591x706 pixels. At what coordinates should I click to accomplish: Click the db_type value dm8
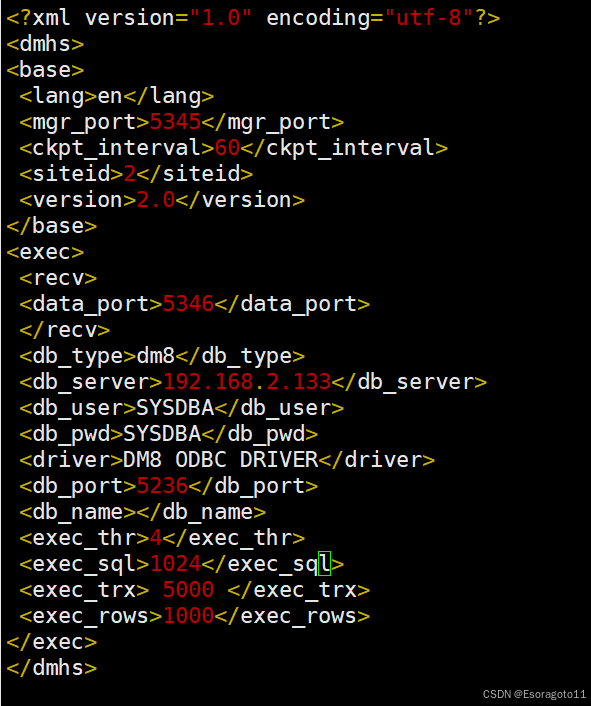point(156,356)
